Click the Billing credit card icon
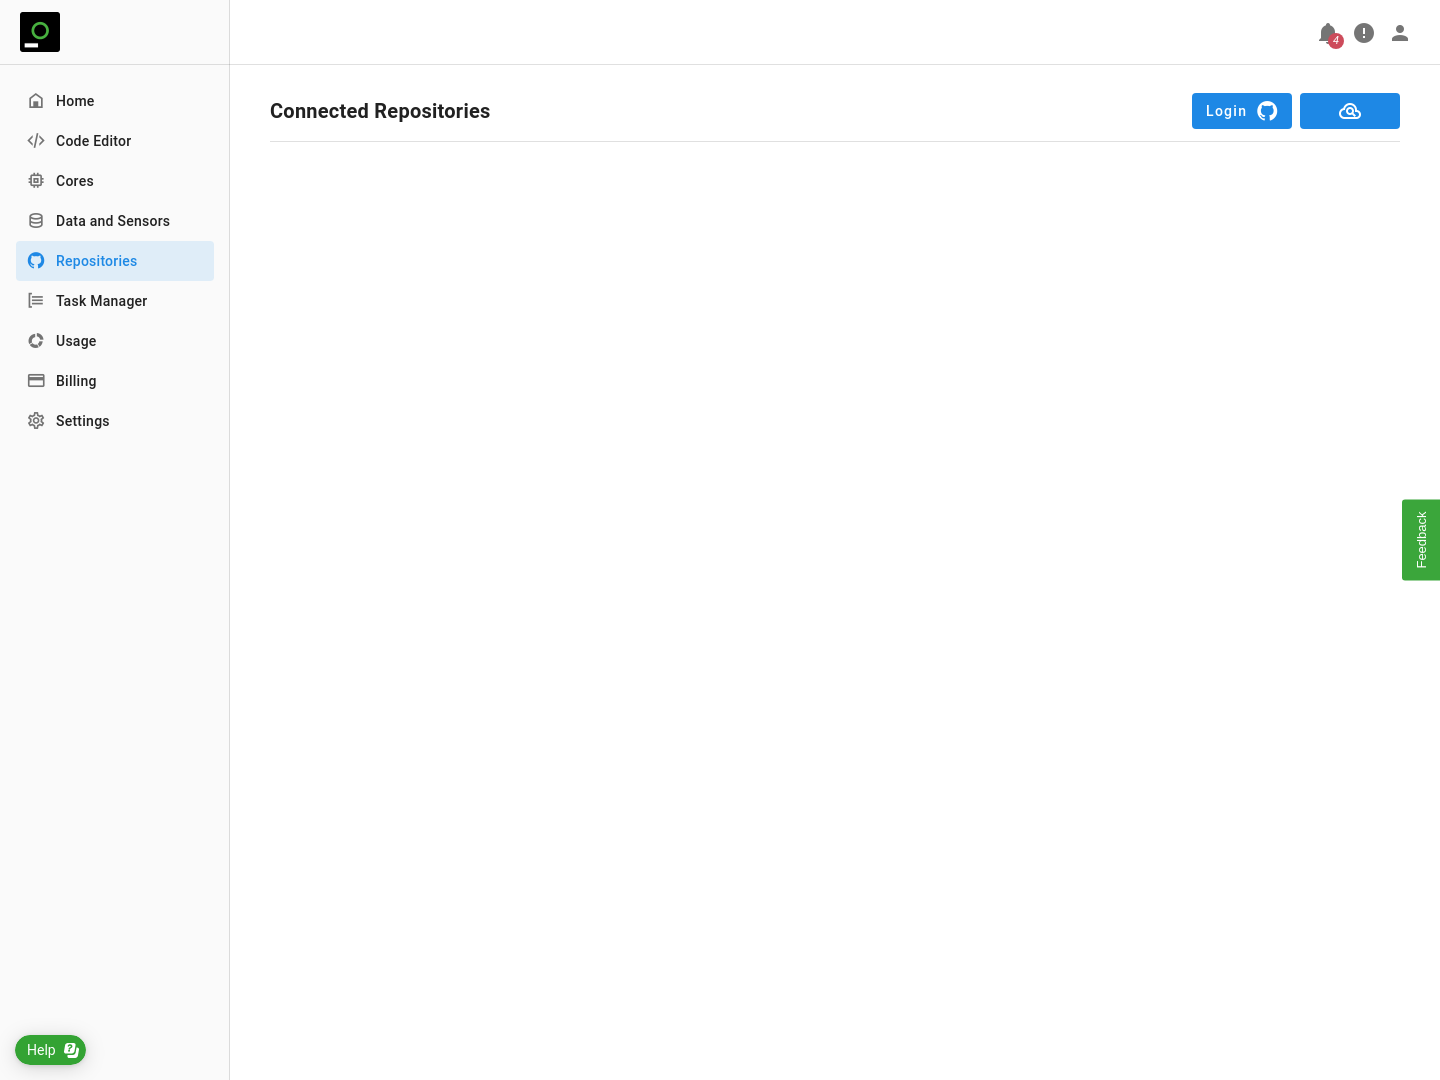Screen dimensions: 1440x1080 coord(36,381)
